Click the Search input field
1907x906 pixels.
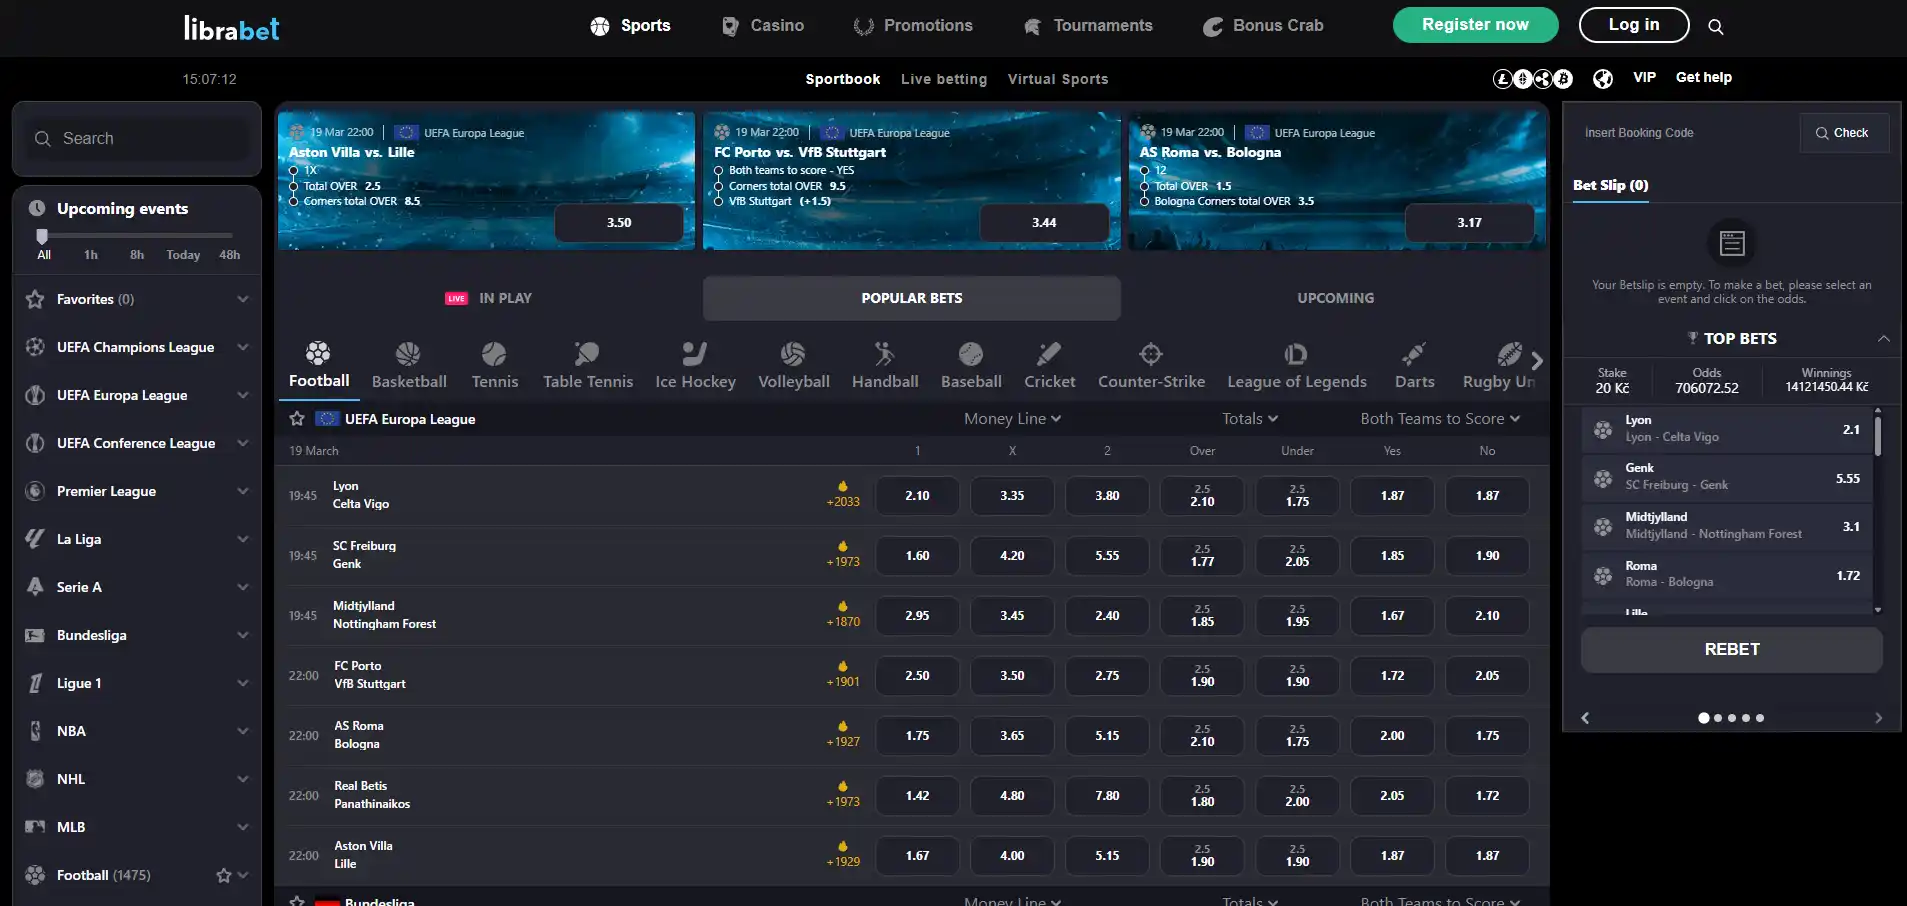point(137,139)
